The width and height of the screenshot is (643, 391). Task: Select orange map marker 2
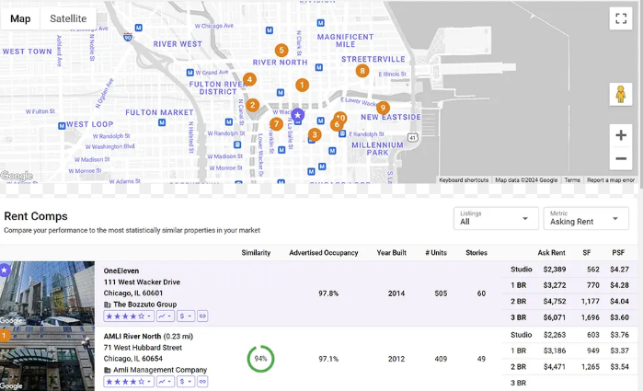click(253, 105)
